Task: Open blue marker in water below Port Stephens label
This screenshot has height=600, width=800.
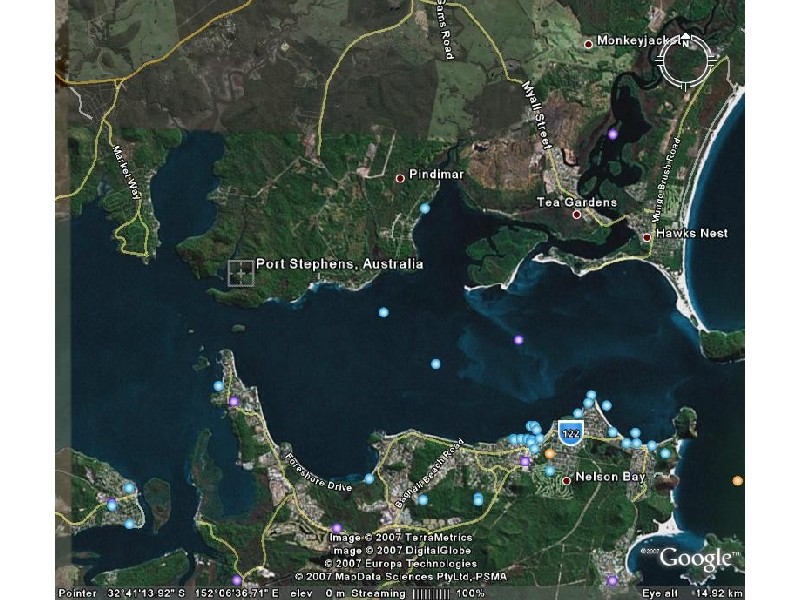Action: coord(384,312)
